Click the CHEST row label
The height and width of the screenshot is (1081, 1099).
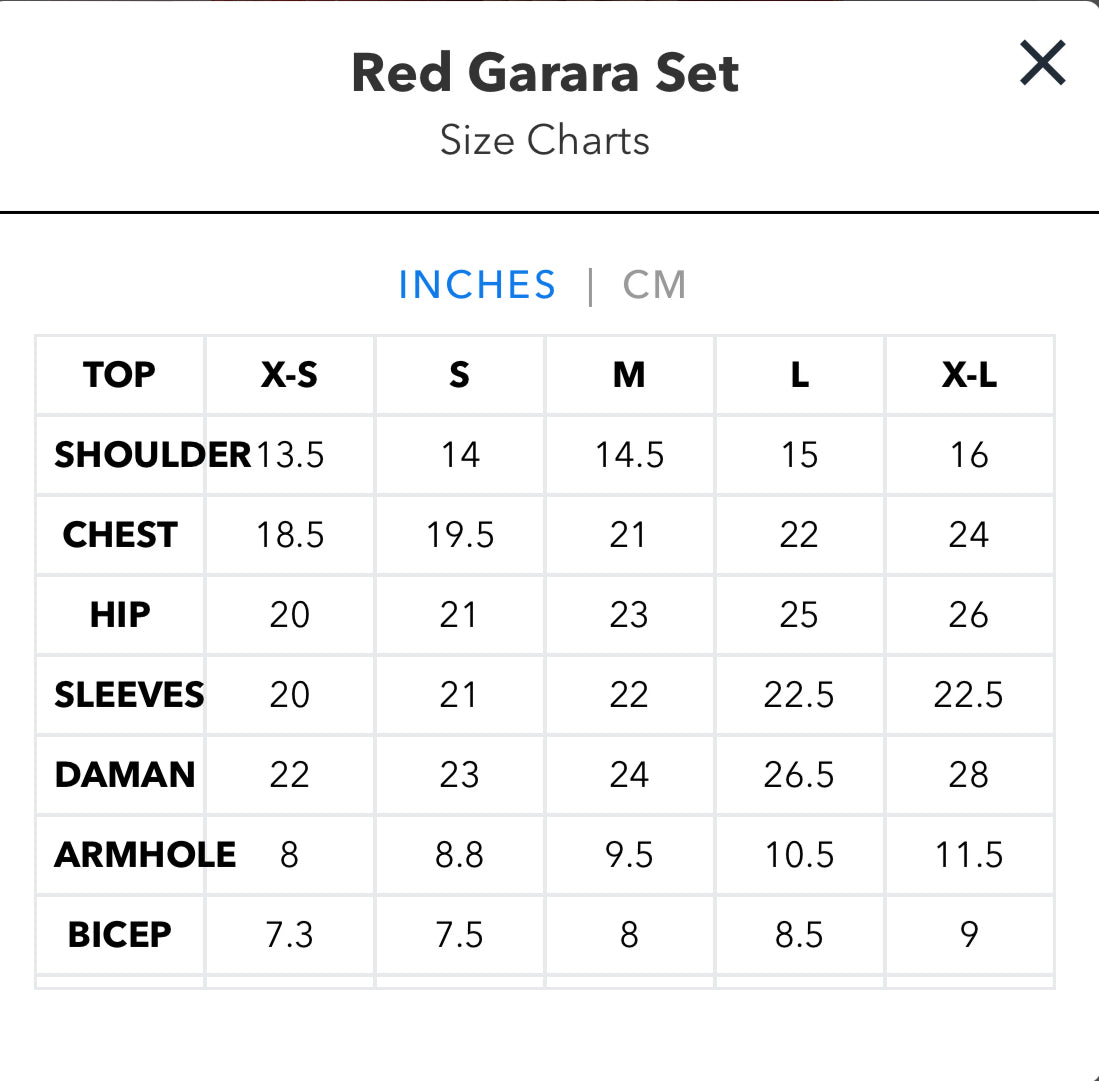pos(120,535)
